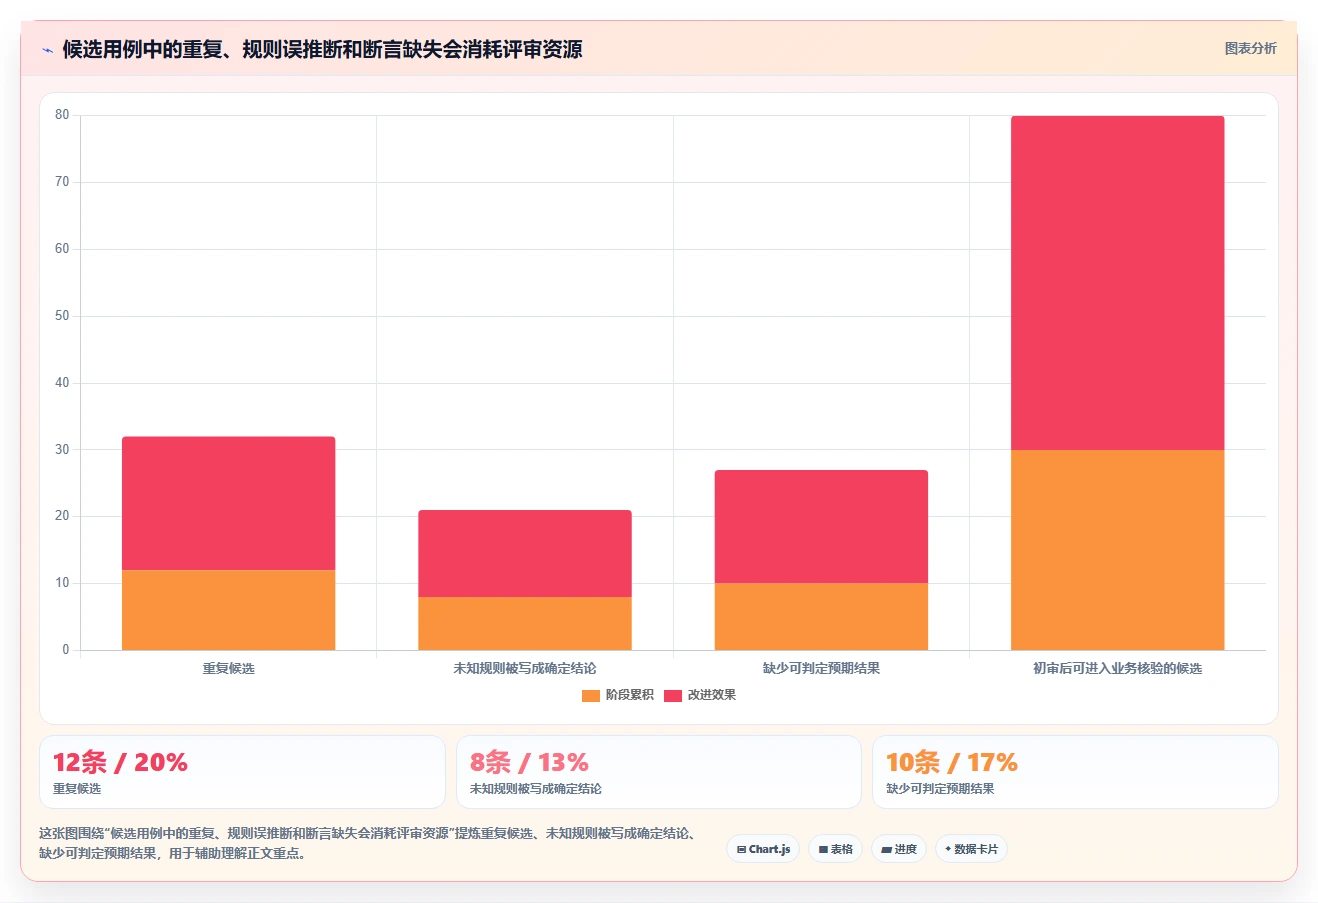This screenshot has width=1318, height=903.
Task: Click red segment of 初审后可进入业务核验的候选 bar
Action: click(x=1117, y=283)
